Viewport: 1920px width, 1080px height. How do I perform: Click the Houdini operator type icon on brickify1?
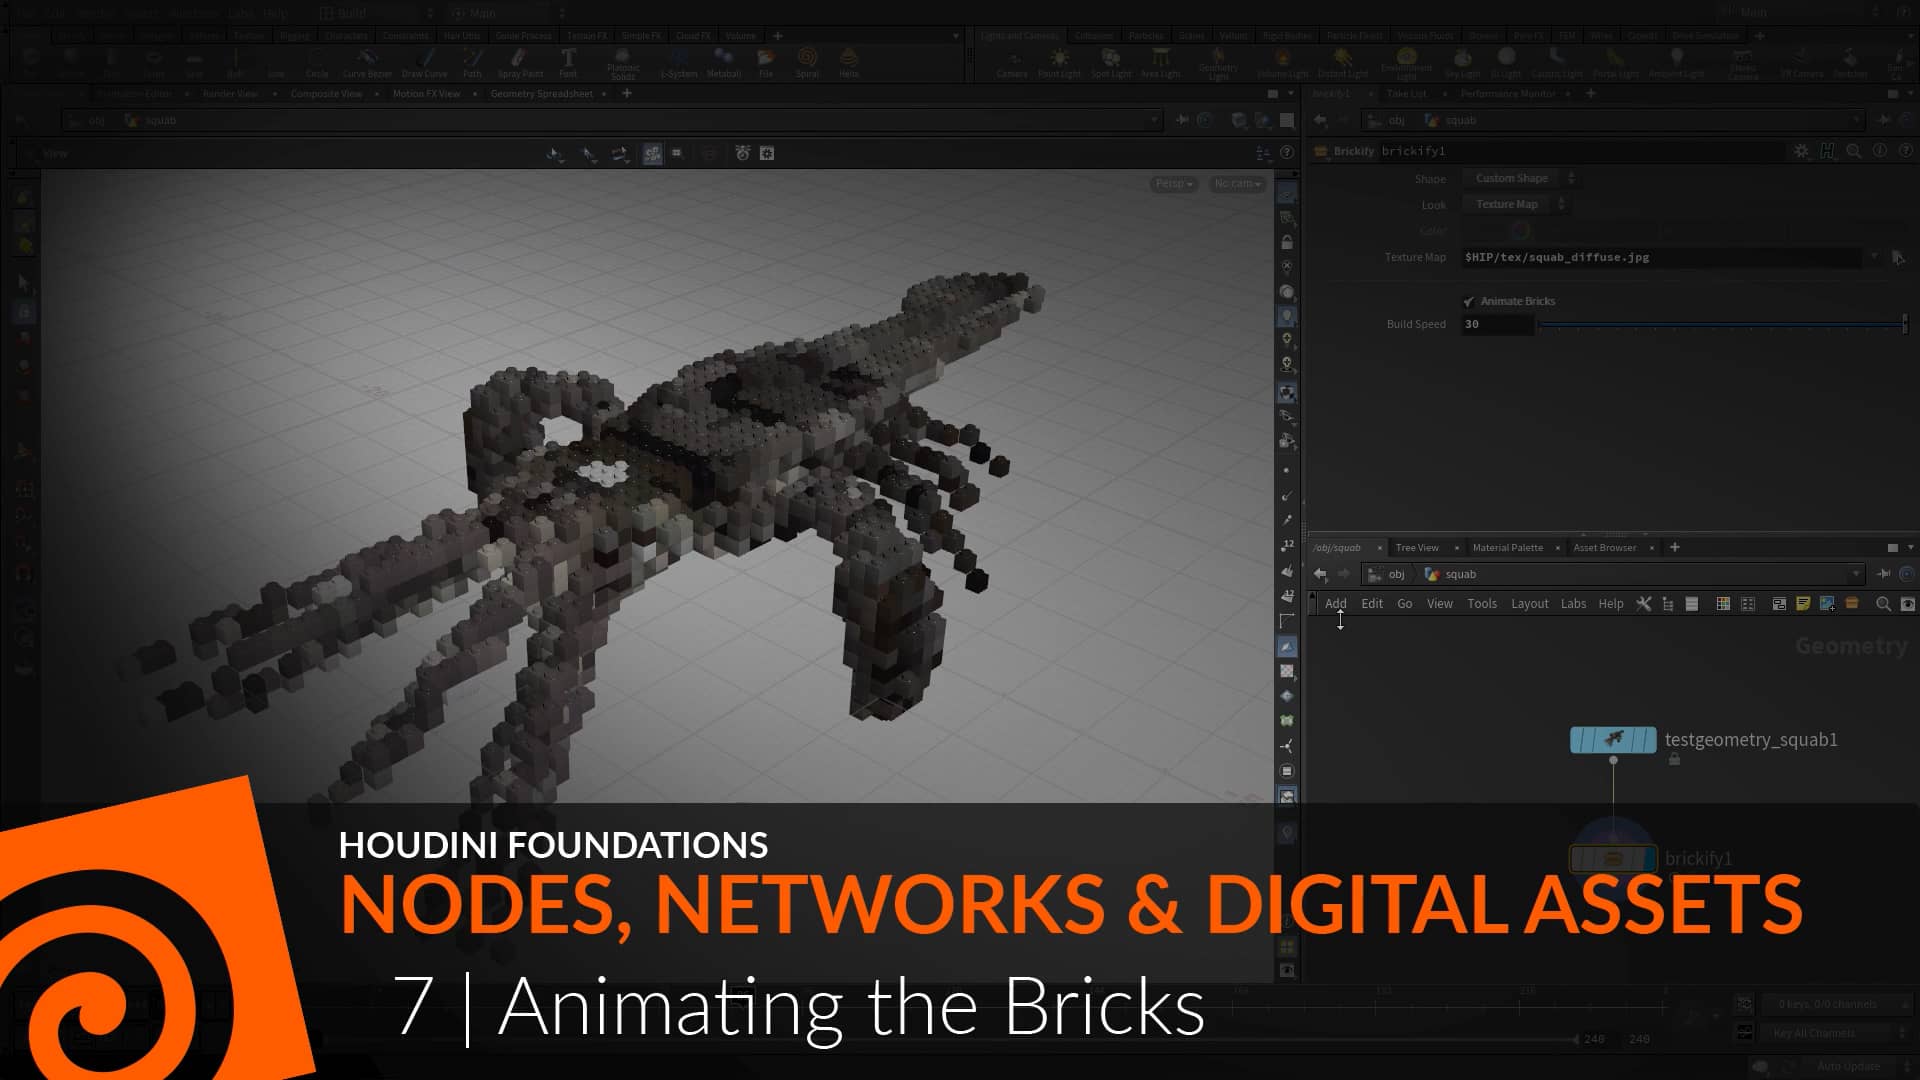[1827, 151]
